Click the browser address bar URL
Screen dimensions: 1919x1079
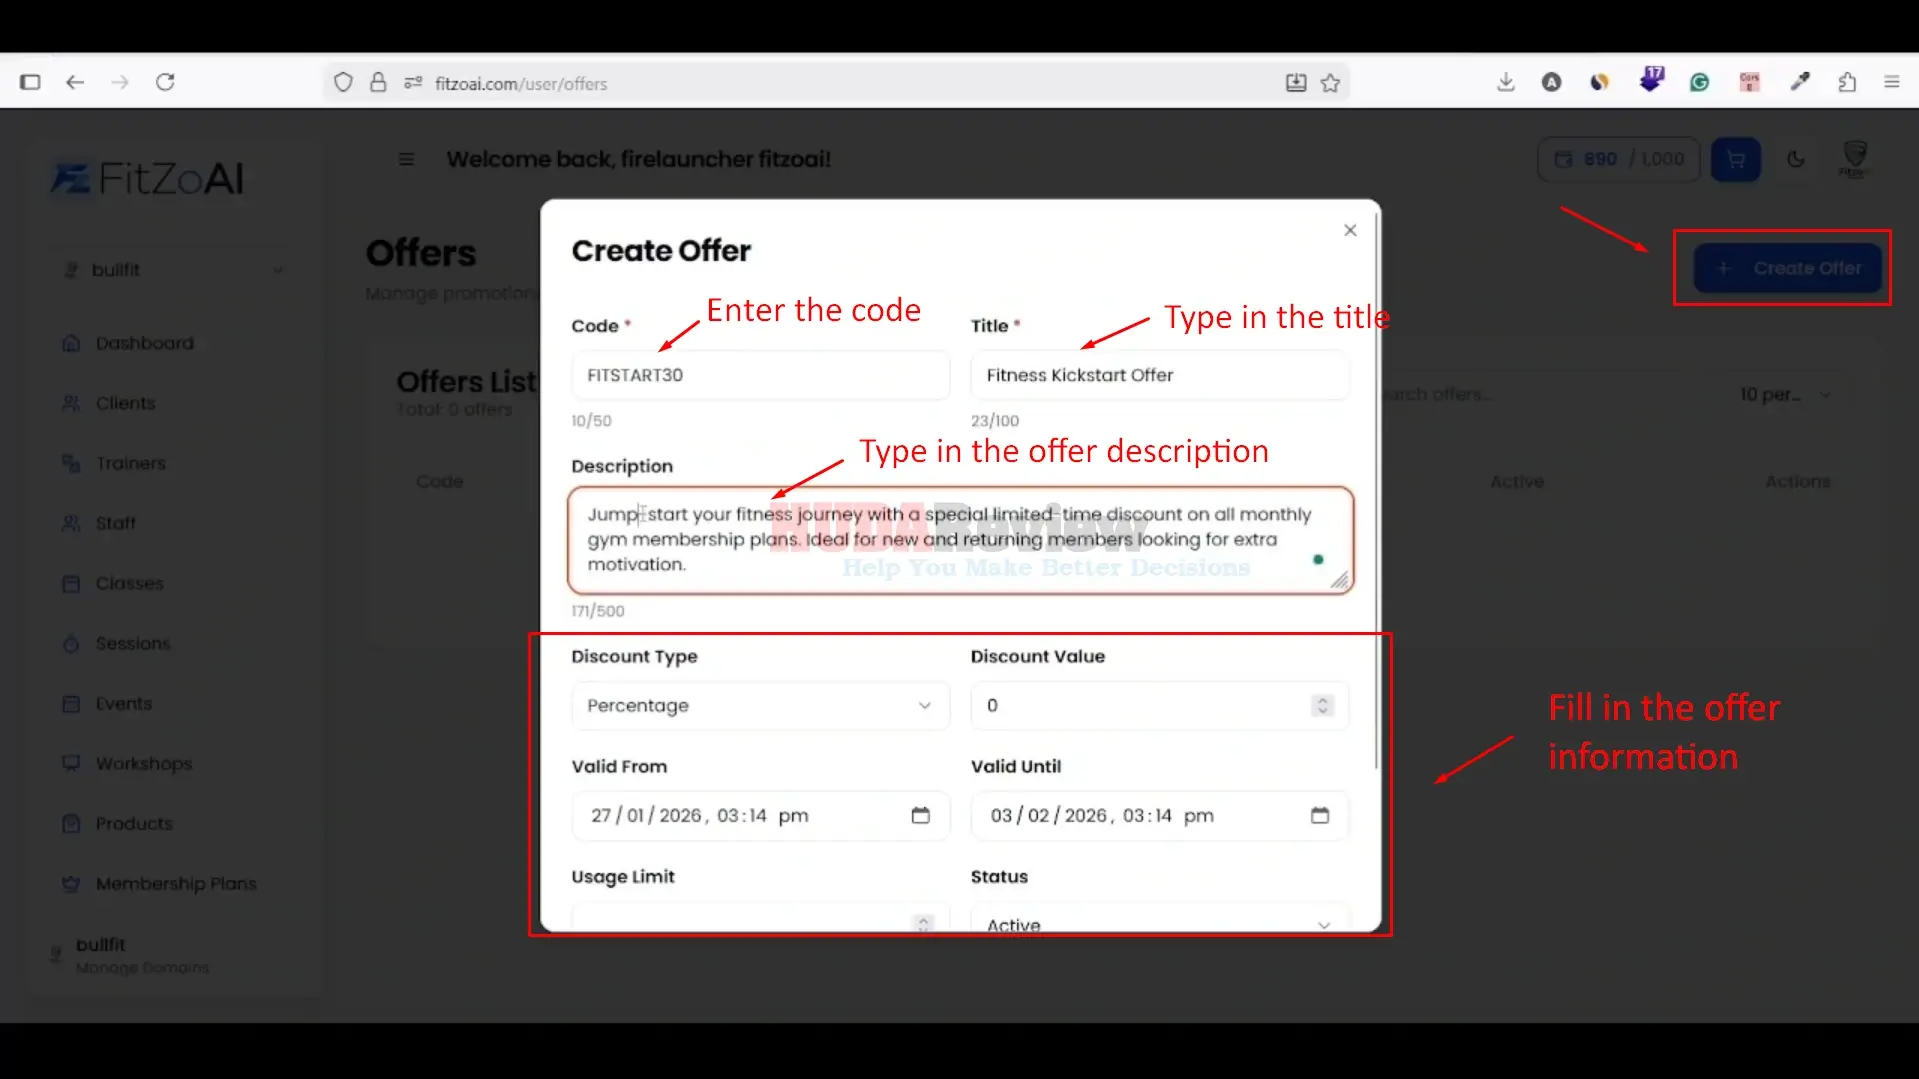[521, 84]
